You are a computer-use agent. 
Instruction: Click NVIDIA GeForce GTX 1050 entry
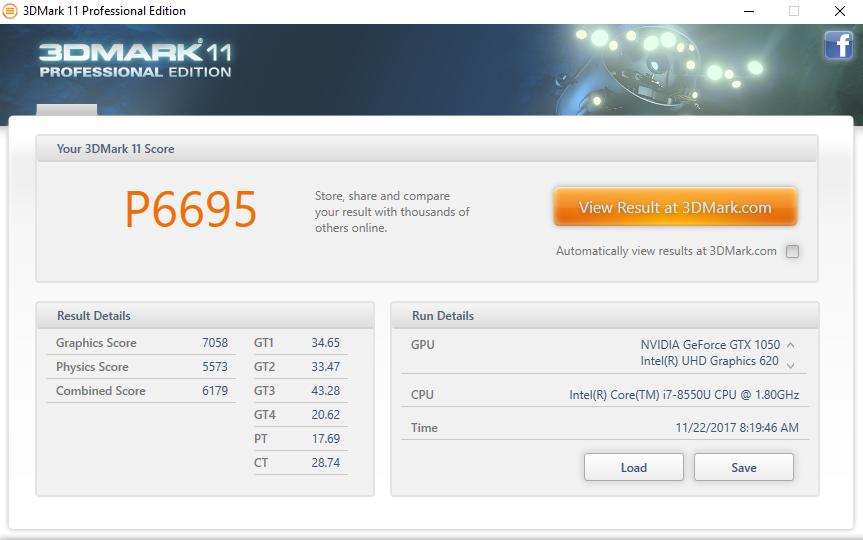(x=710, y=345)
